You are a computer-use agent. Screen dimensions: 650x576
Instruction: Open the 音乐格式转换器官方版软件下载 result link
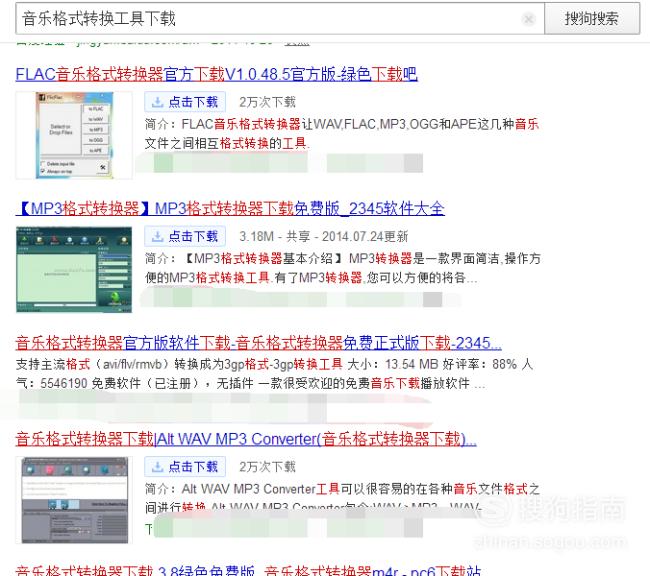(259, 343)
